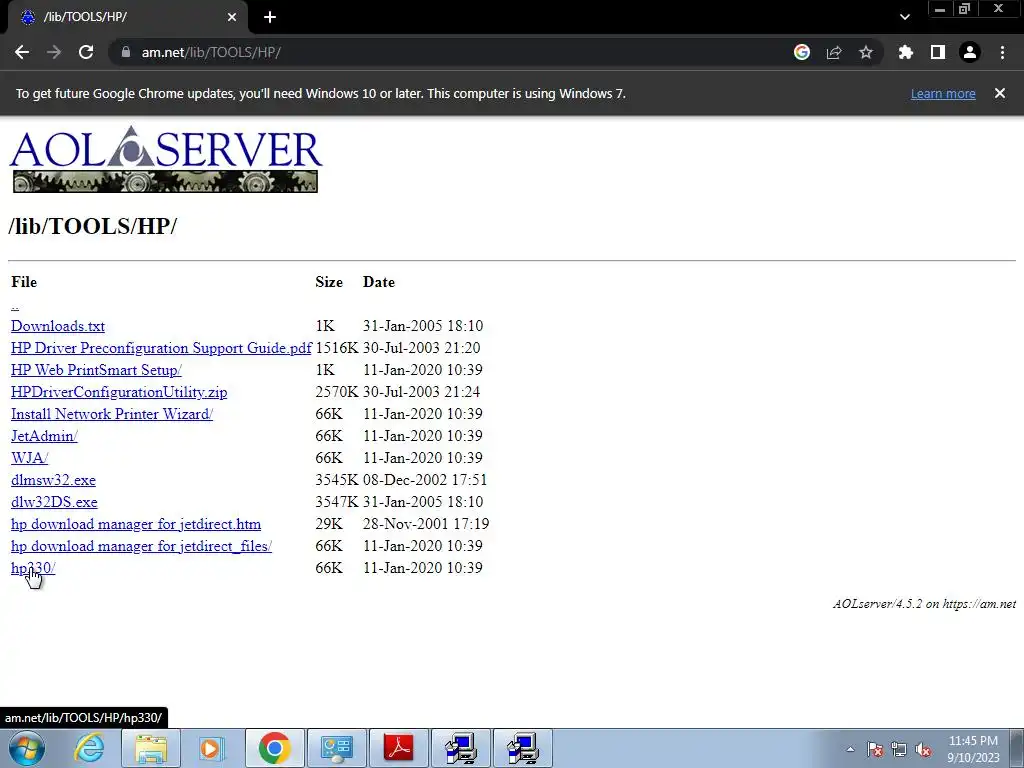
Task: Switch to Chrome taskbar button
Action: [x=274, y=748]
